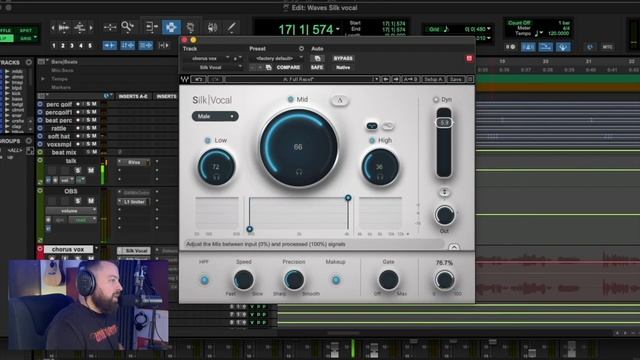Click the Dyn vertical slider handle
640x360 pixels.
(x=444, y=122)
